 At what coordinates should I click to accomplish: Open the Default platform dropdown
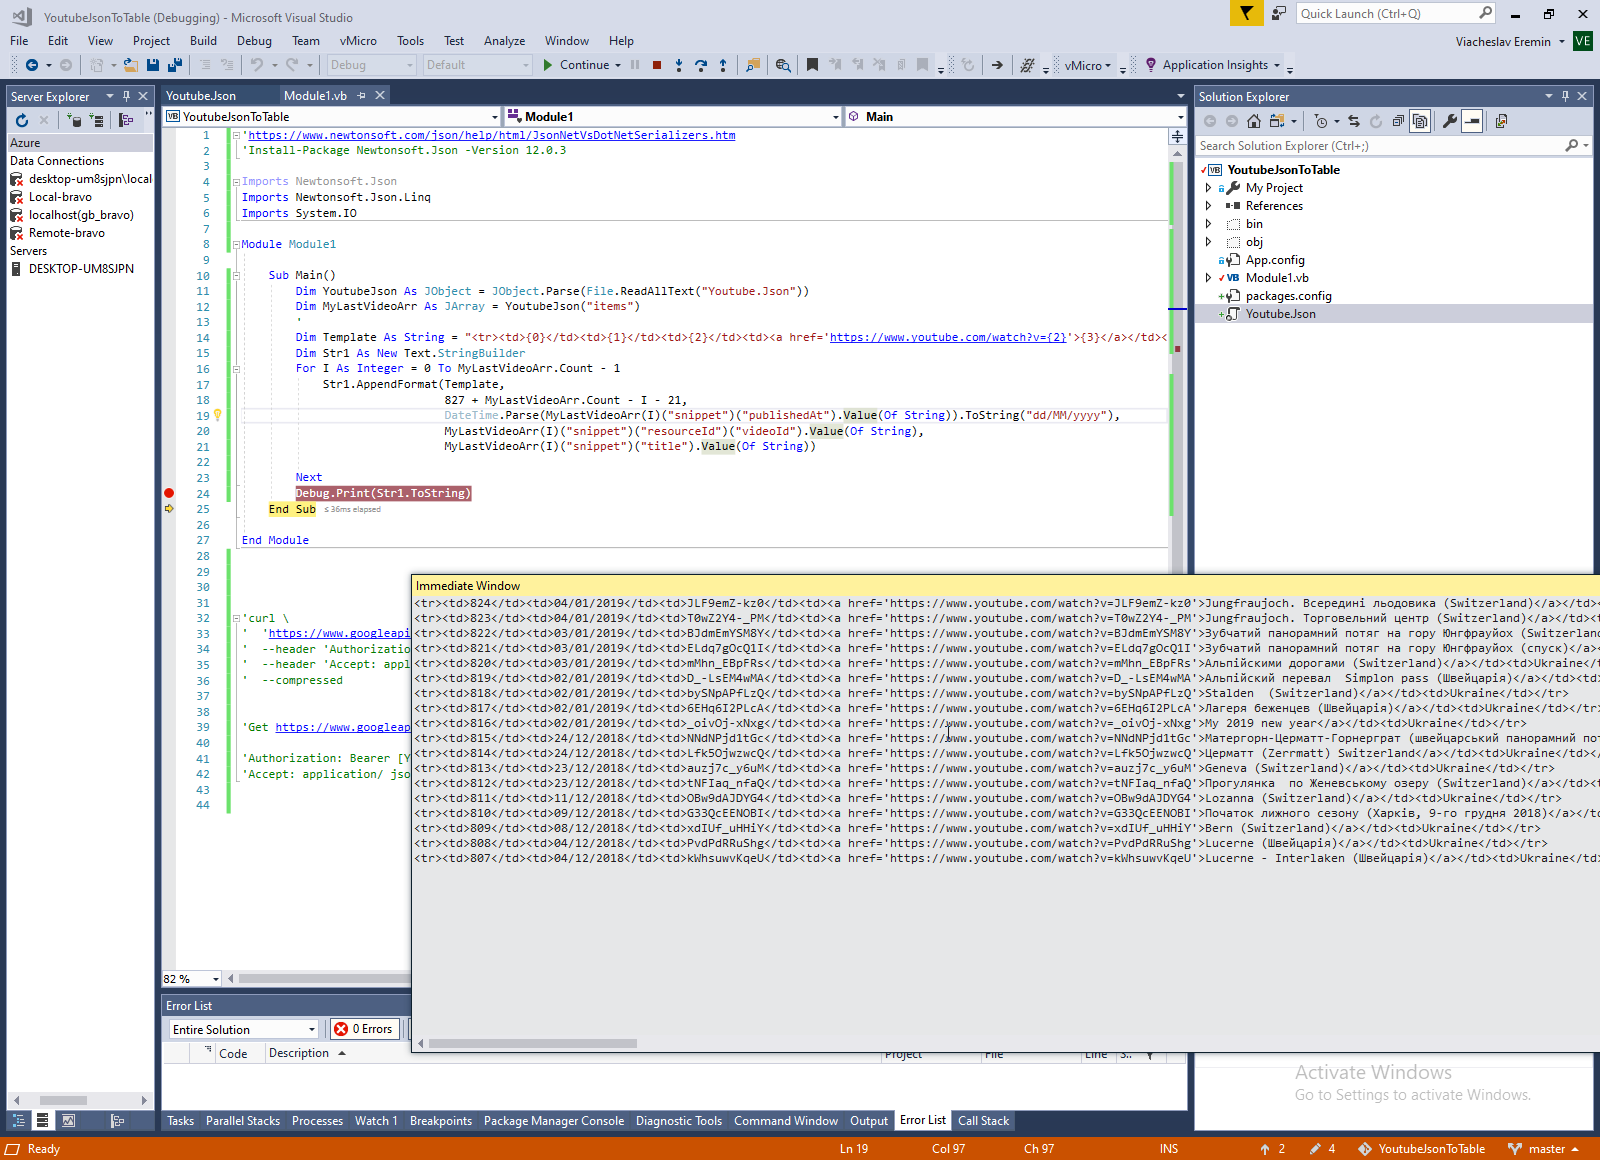click(x=477, y=65)
